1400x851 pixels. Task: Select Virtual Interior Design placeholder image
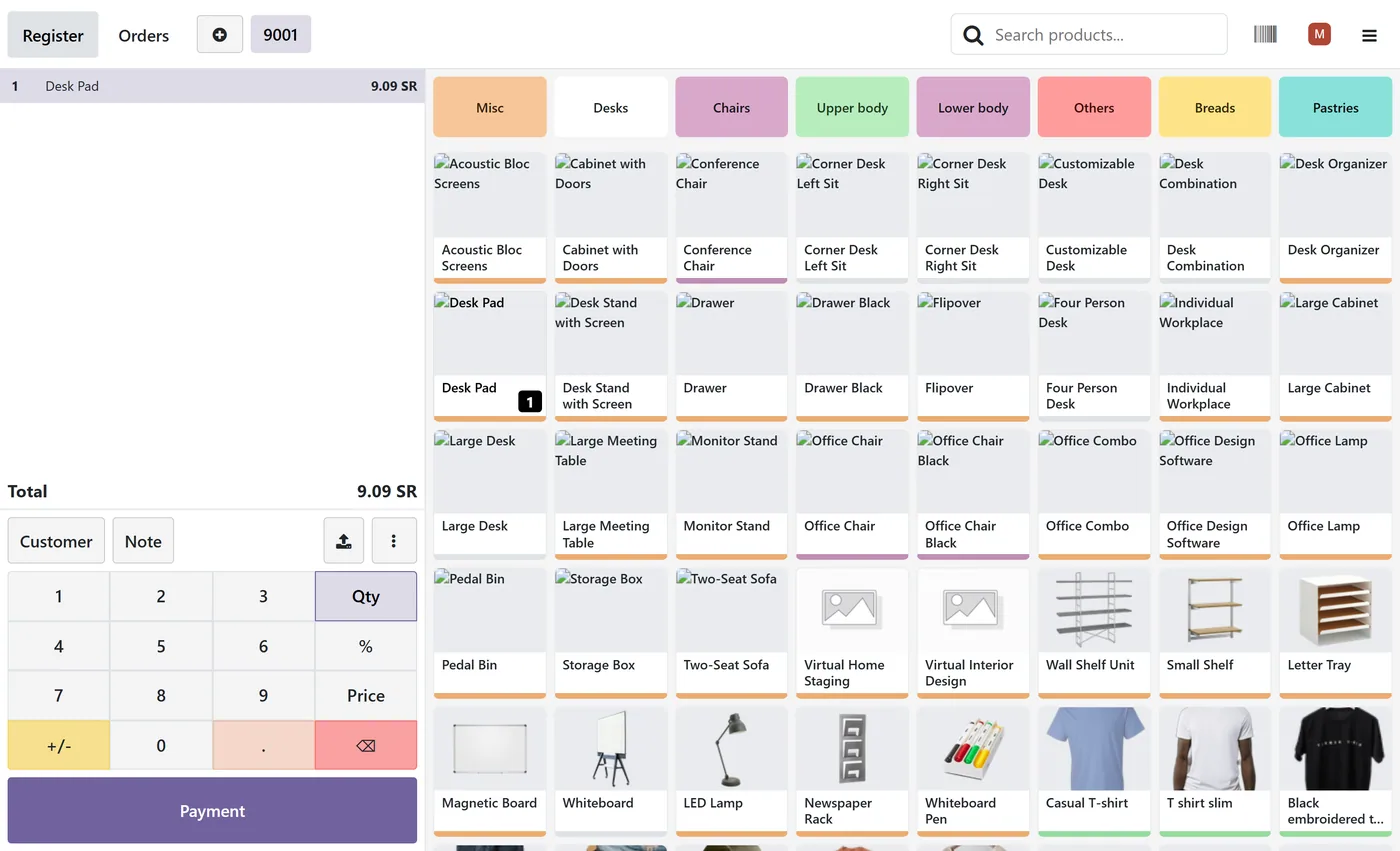[x=973, y=610]
